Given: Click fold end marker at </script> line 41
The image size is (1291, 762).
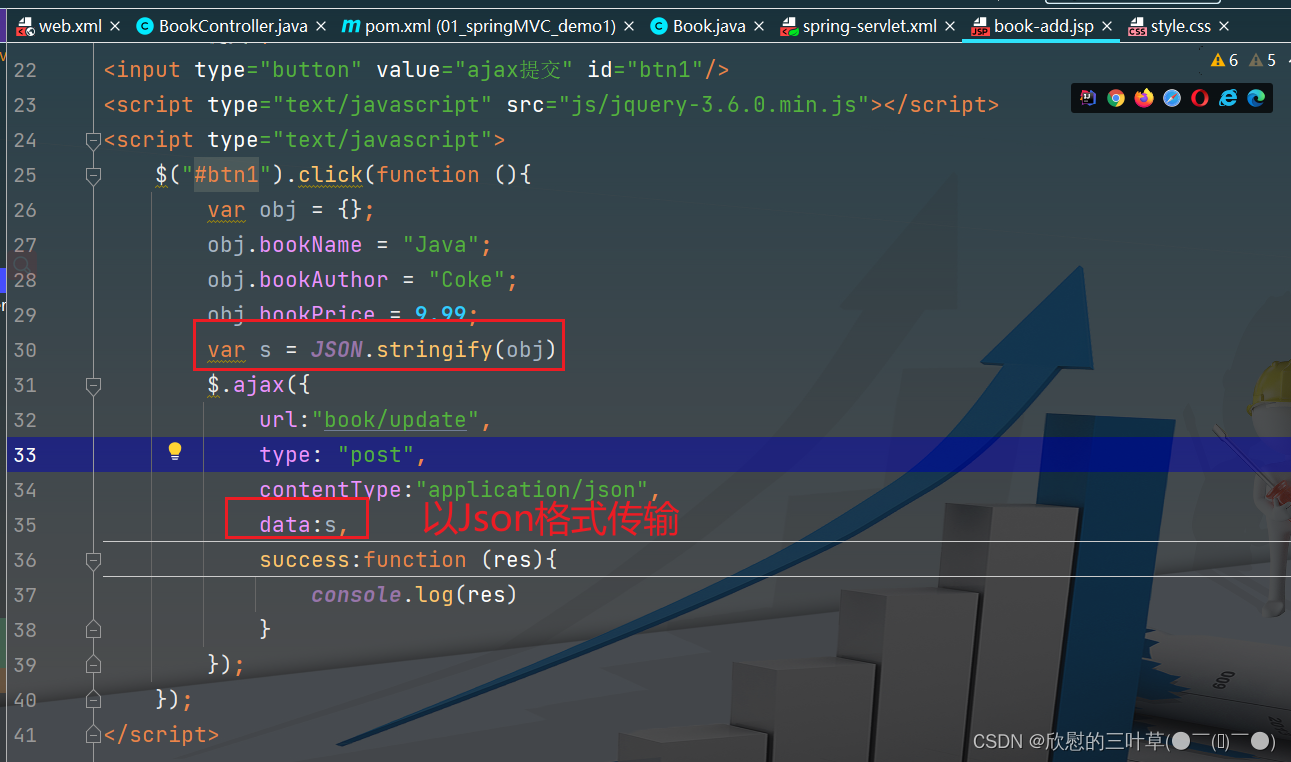Looking at the screenshot, I should [x=93, y=734].
